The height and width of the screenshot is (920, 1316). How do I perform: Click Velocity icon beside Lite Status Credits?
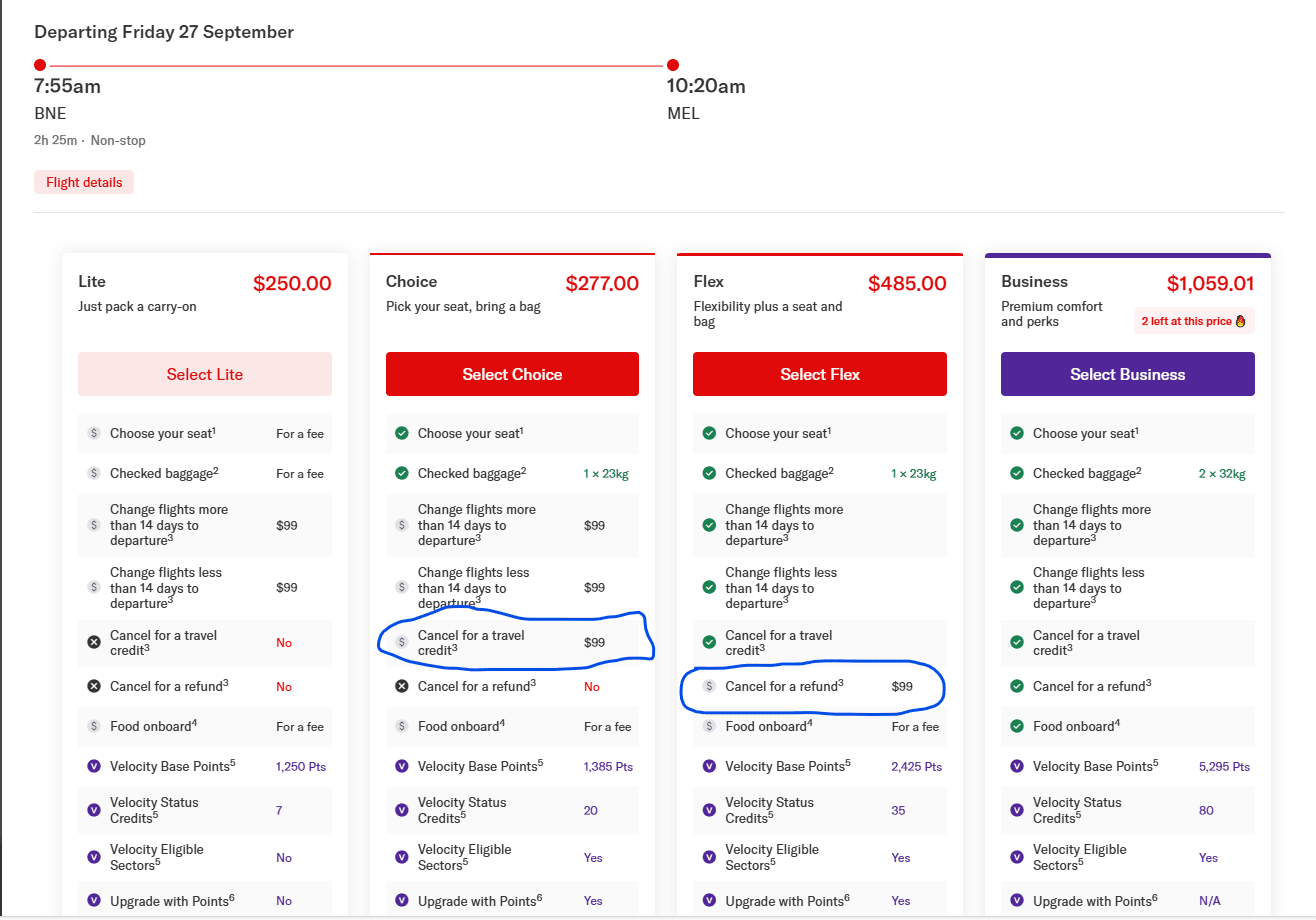point(94,810)
